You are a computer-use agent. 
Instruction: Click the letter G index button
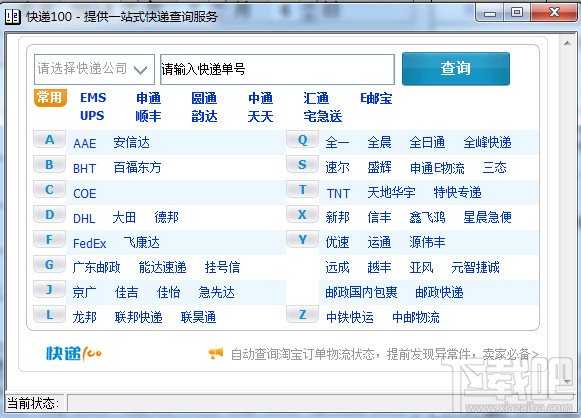(49, 265)
